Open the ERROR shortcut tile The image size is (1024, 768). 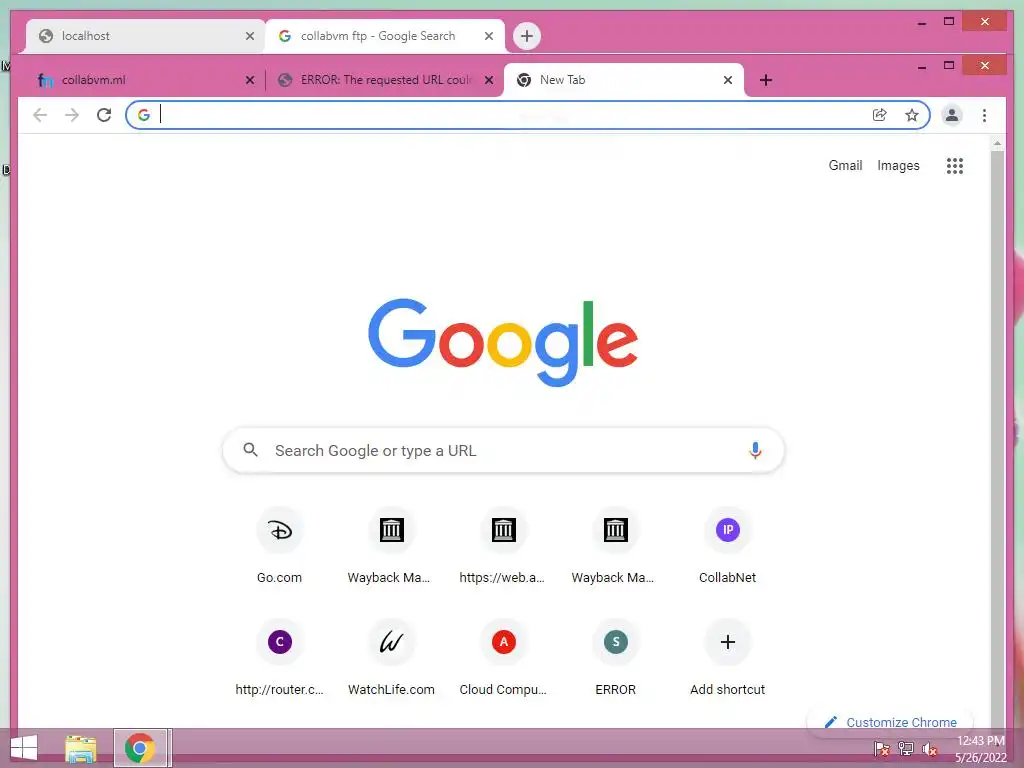[x=615, y=660]
